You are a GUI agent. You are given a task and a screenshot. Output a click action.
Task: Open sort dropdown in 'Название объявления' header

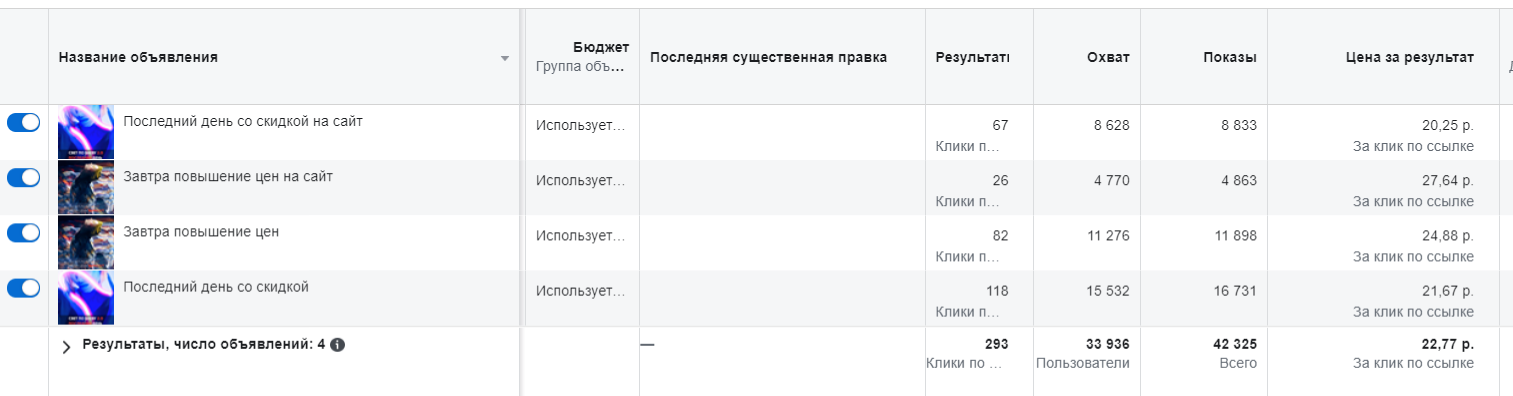point(505,58)
